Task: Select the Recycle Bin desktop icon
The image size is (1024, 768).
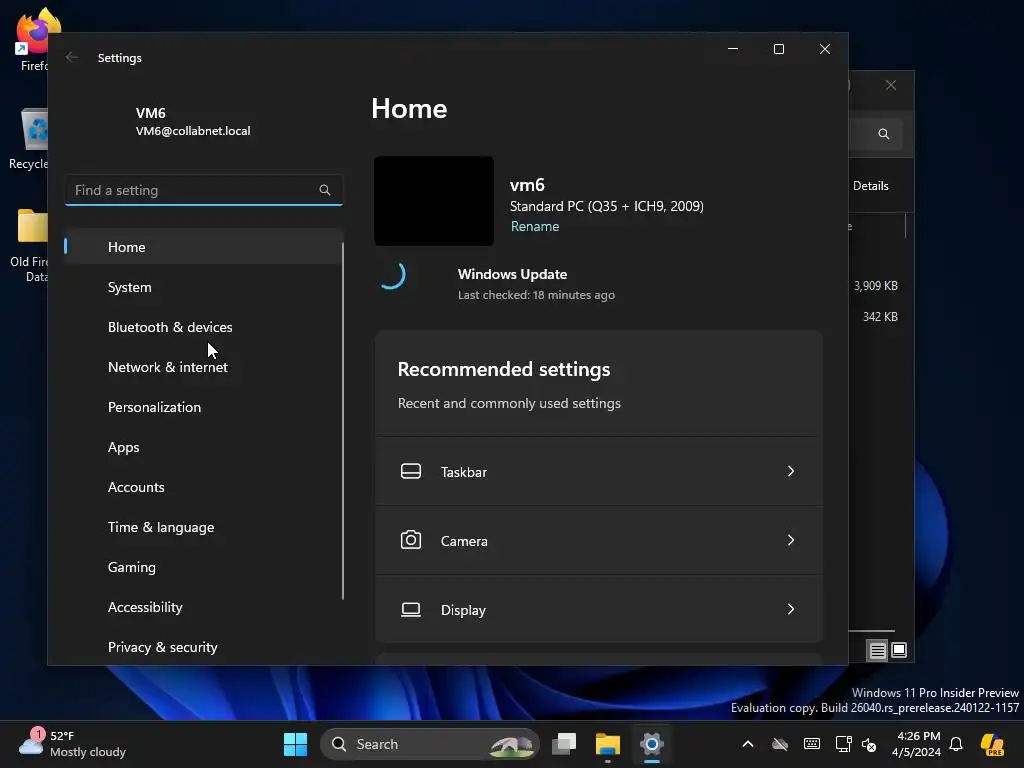Action: click(28, 138)
